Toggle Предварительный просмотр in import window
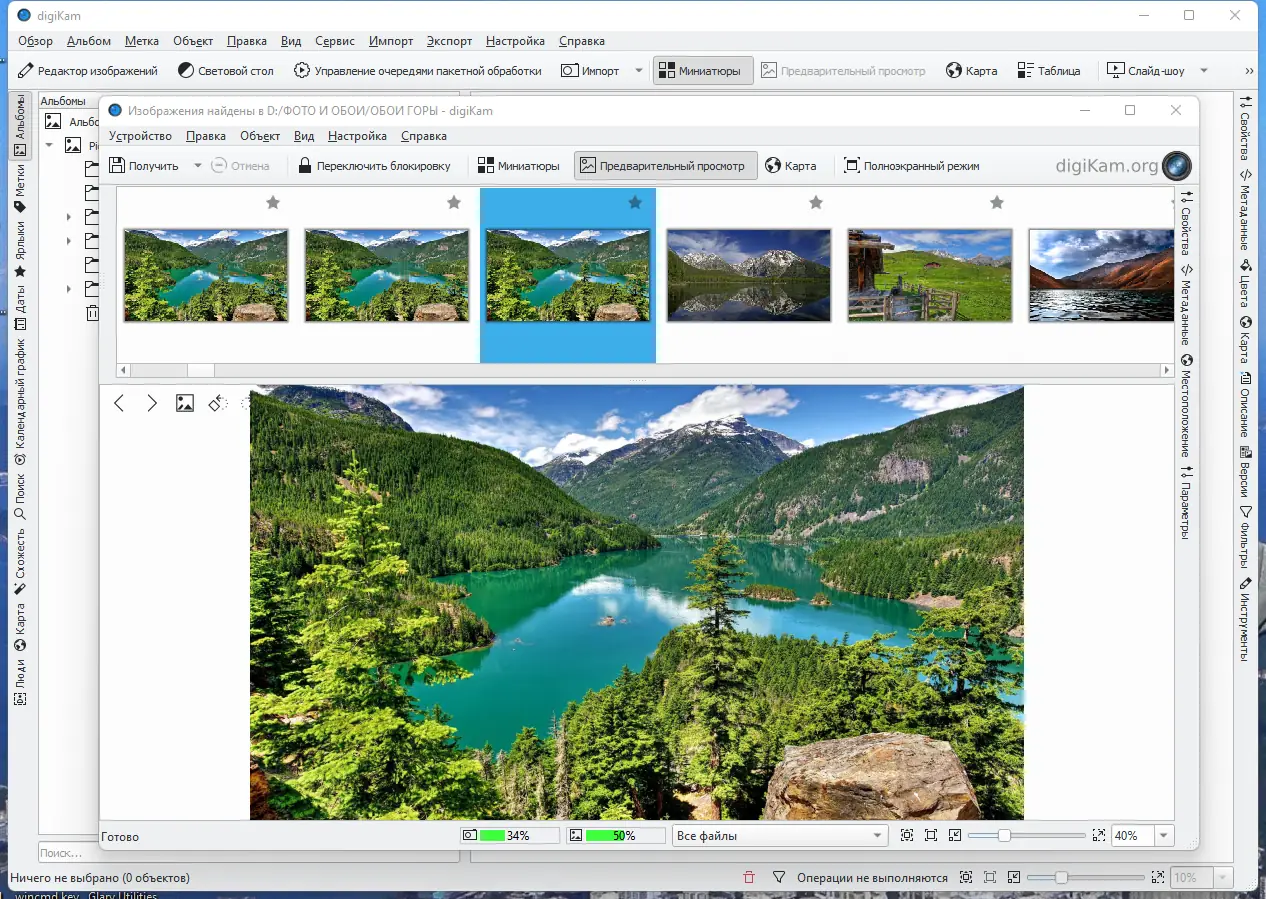This screenshot has height=899, width=1266. pyautogui.click(x=664, y=166)
